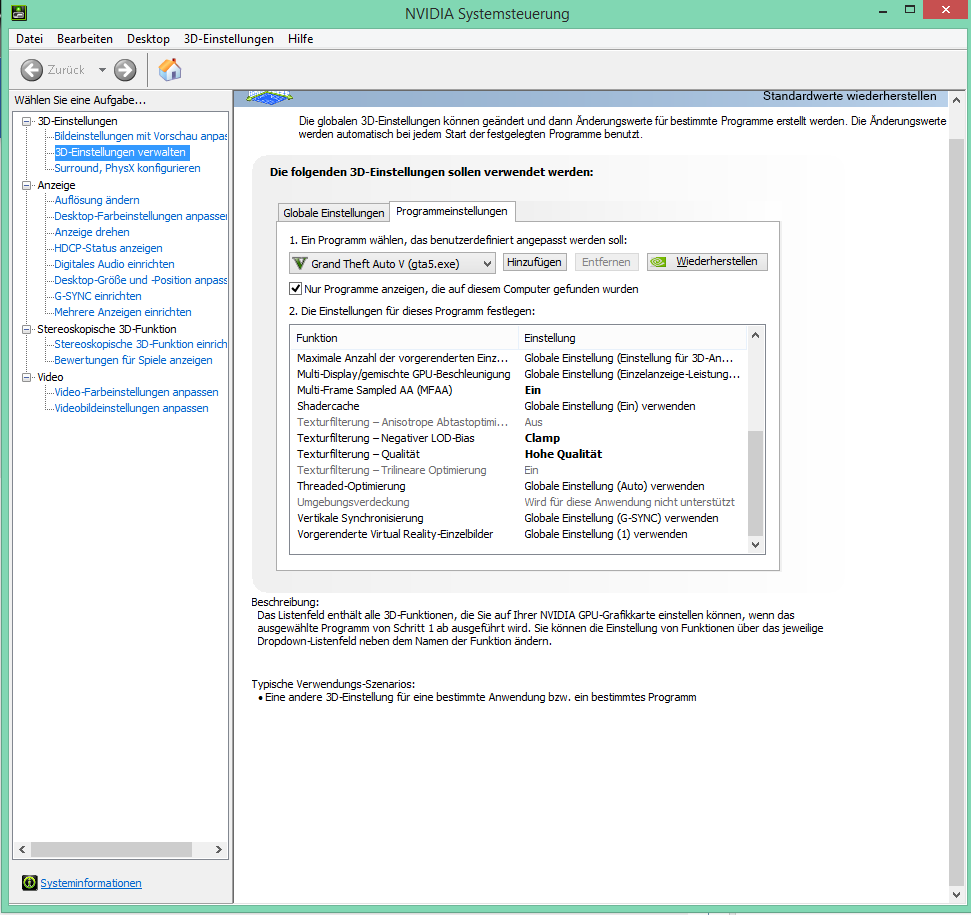Open Stereoskopische 3D-Funktion einrichten
Viewport: 971px width, 915px height.
coord(141,344)
